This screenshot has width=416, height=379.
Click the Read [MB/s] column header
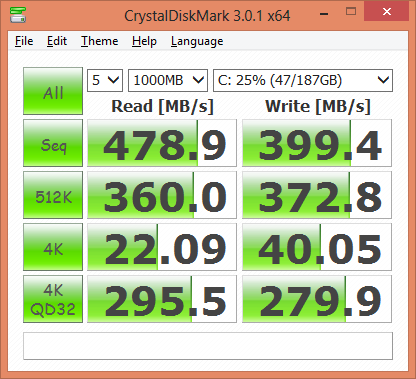(162, 107)
